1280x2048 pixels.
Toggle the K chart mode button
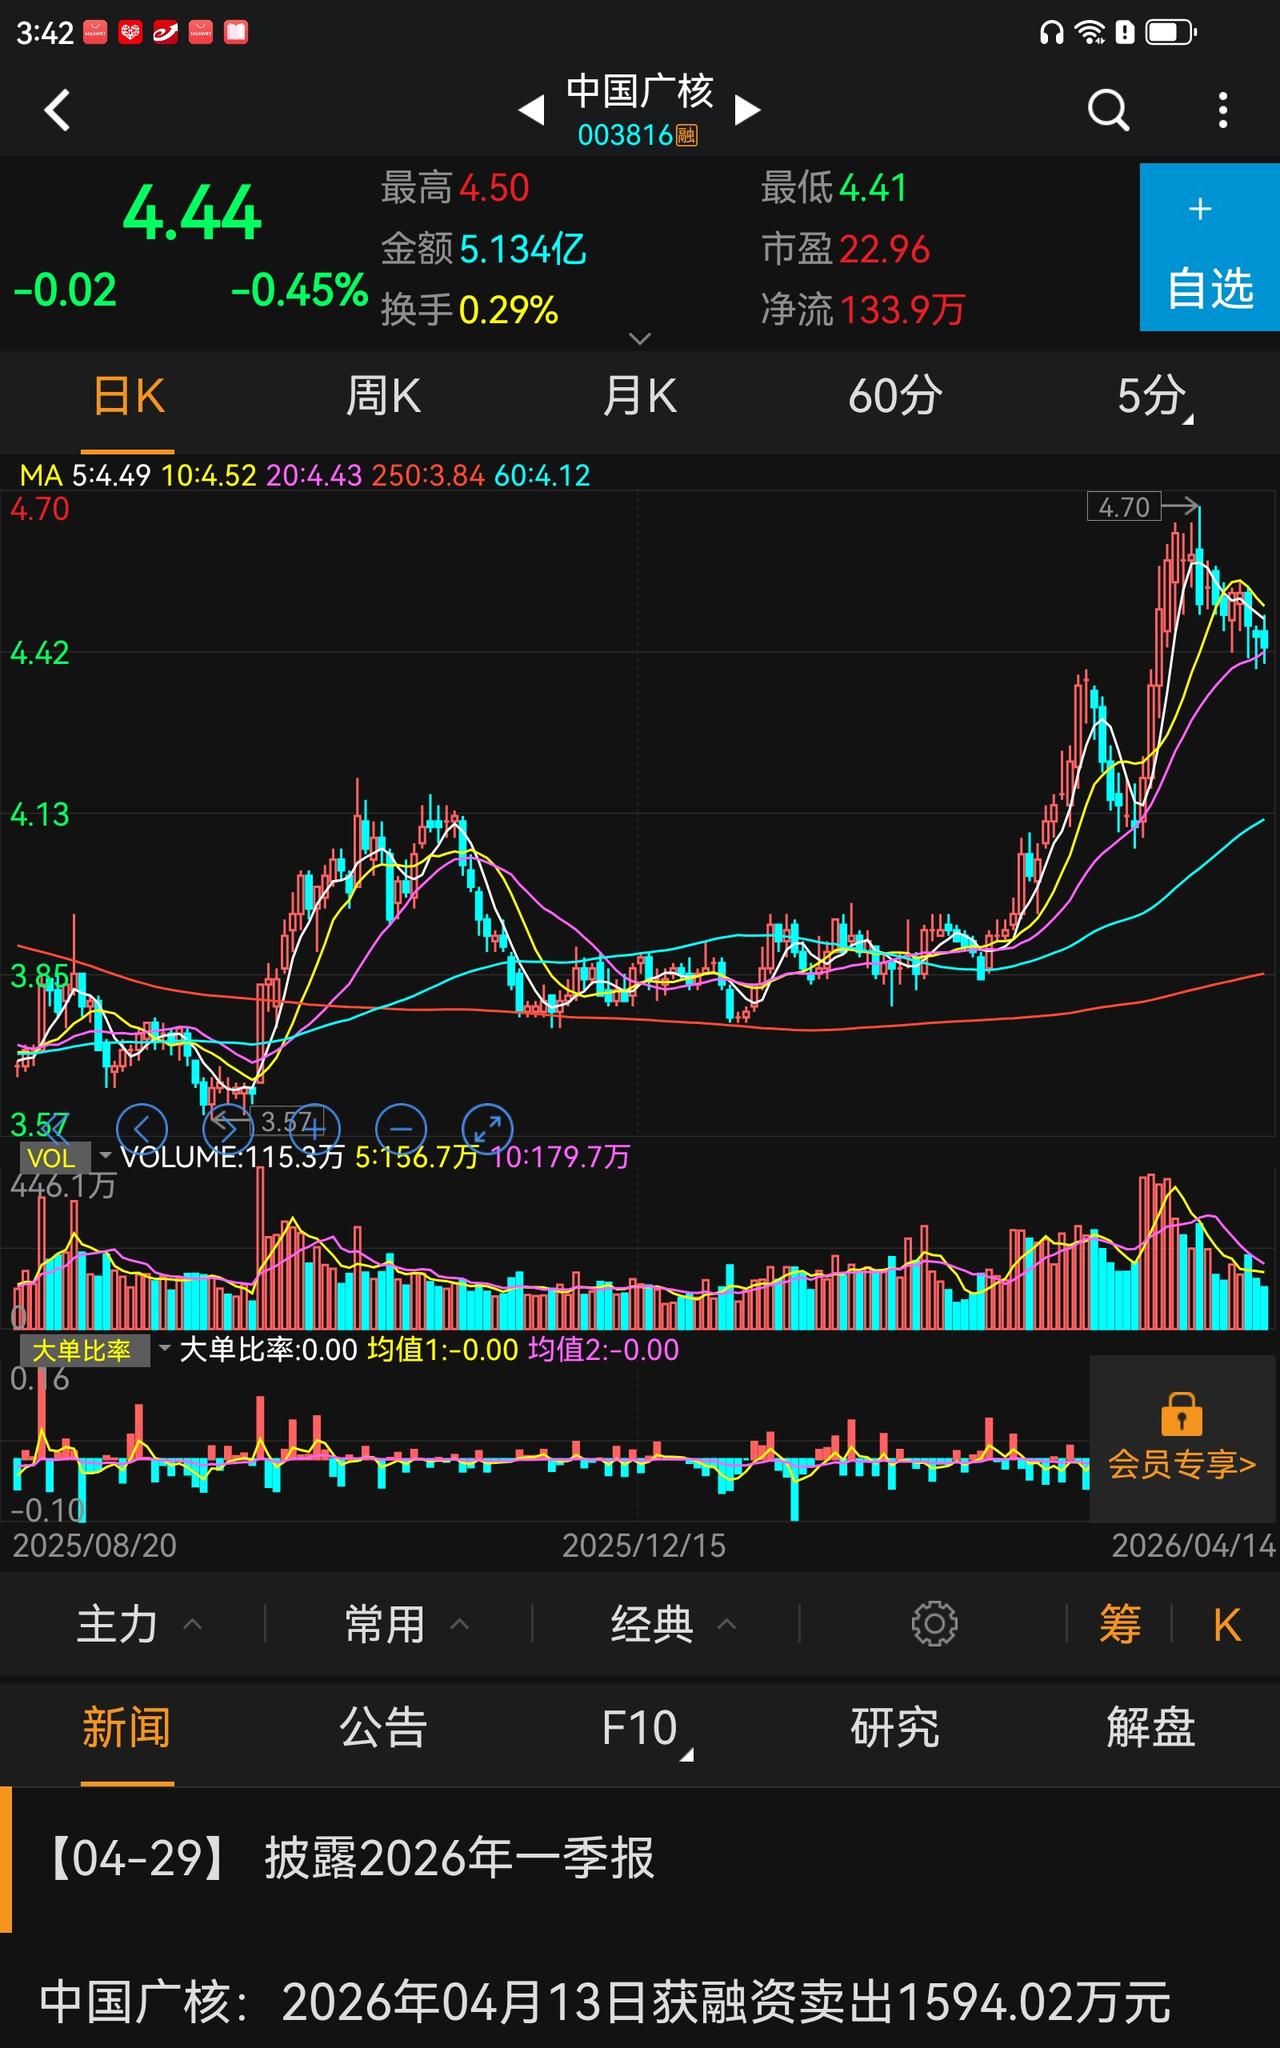pyautogui.click(x=1226, y=1625)
